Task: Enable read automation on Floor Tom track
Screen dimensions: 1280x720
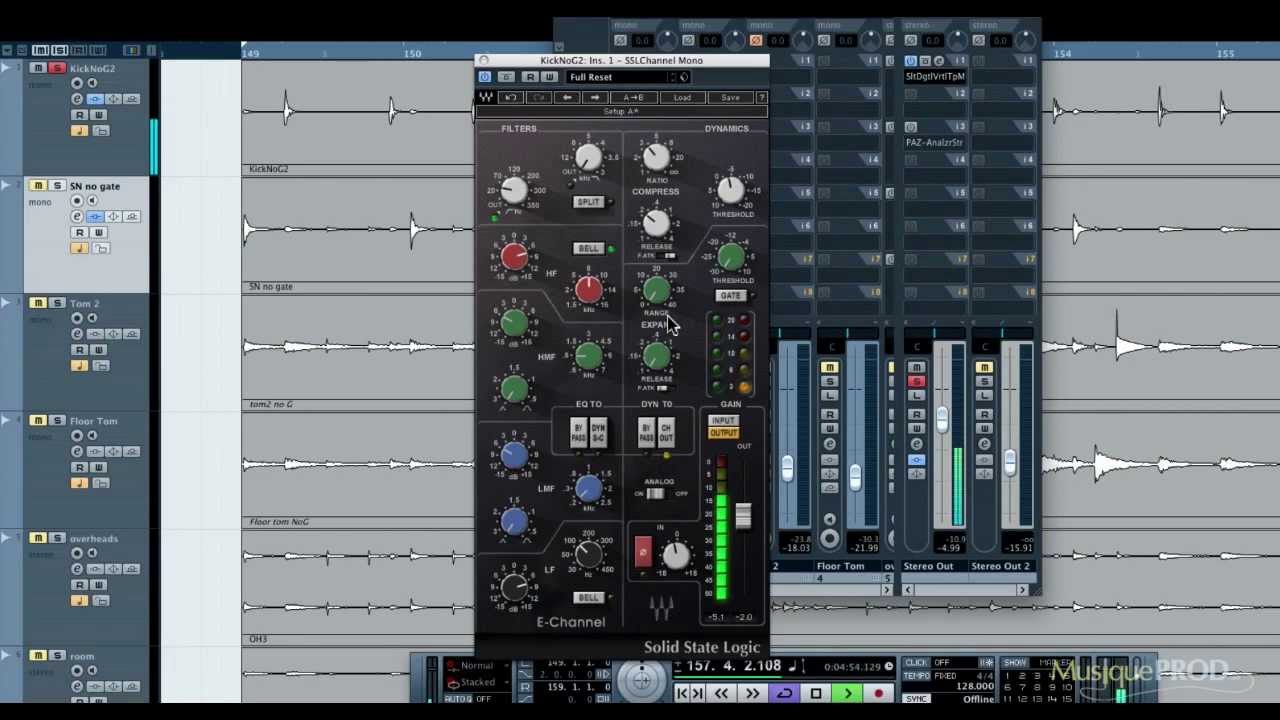Action: pyautogui.click(x=79, y=467)
